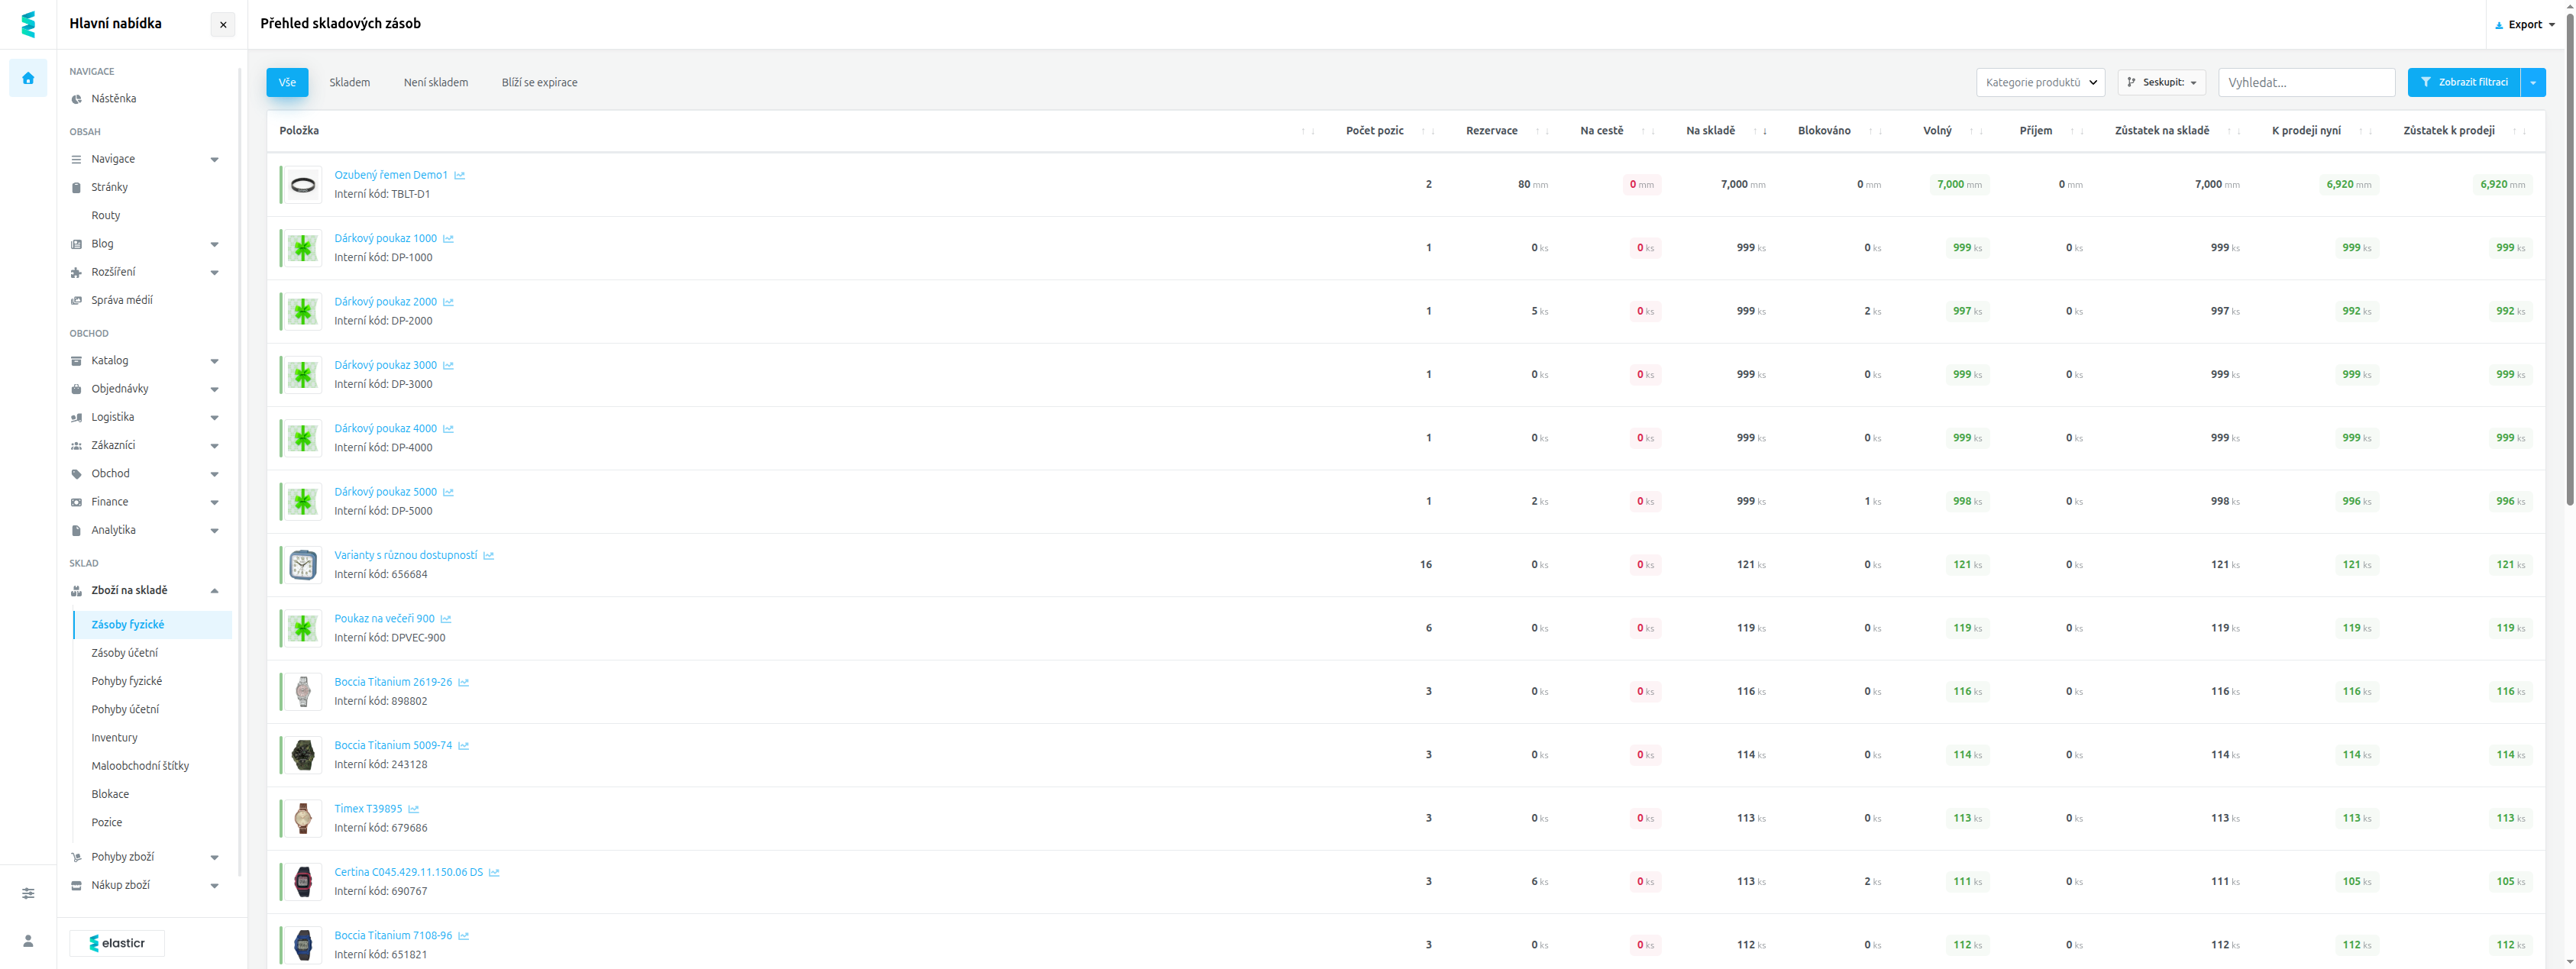This screenshot has width=2576, height=969.
Task: Open Varianty s různou dostupností link
Action: (x=405, y=556)
